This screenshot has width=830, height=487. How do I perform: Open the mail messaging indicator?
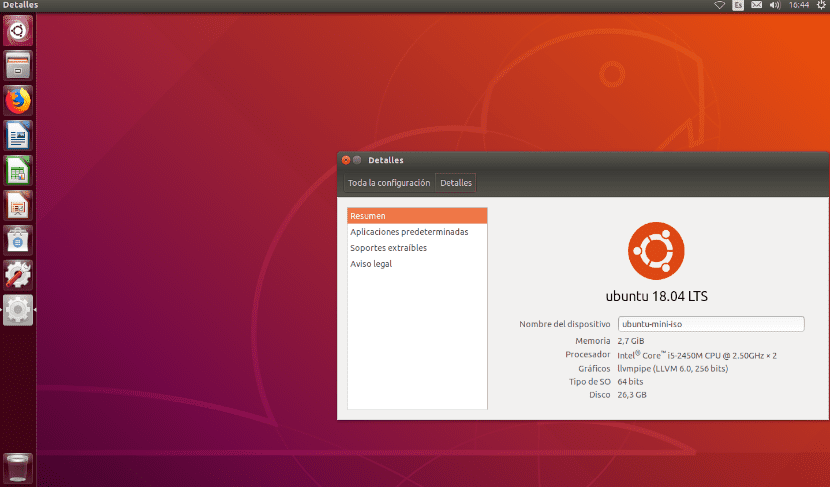pyautogui.click(x=756, y=6)
